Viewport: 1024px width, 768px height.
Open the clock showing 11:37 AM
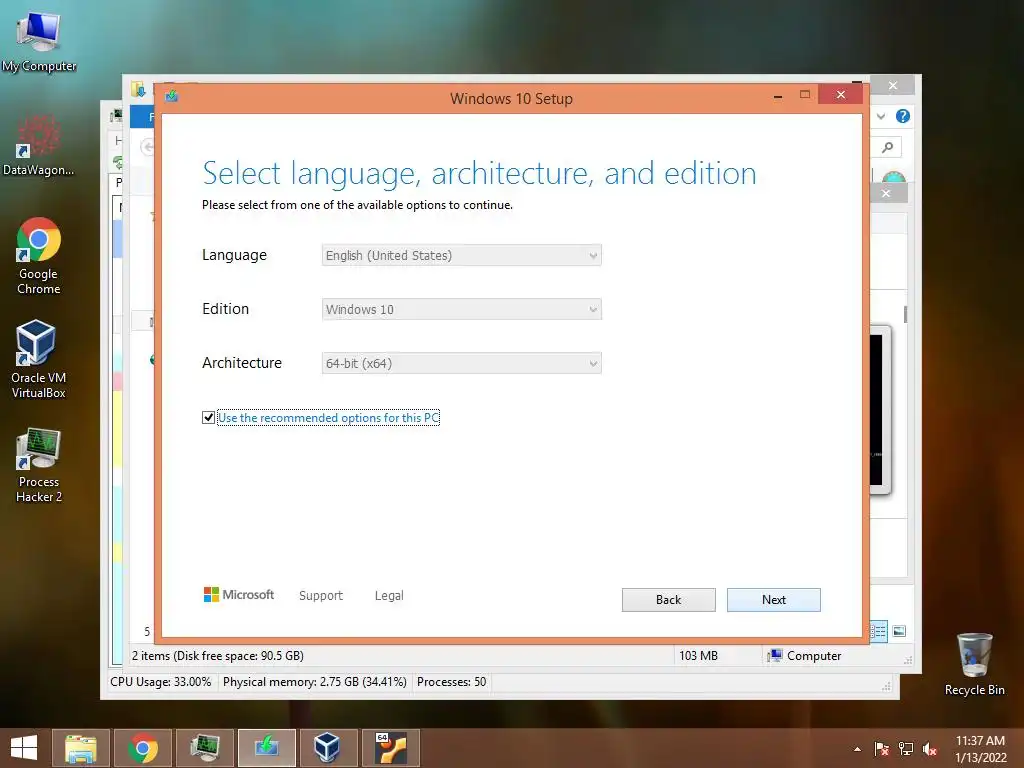pos(980,749)
